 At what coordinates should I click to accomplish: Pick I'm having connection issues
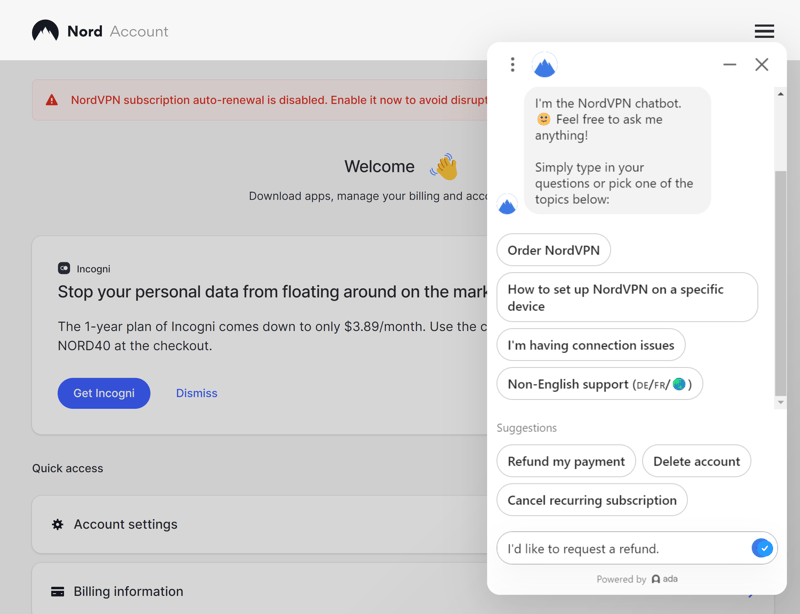591,345
